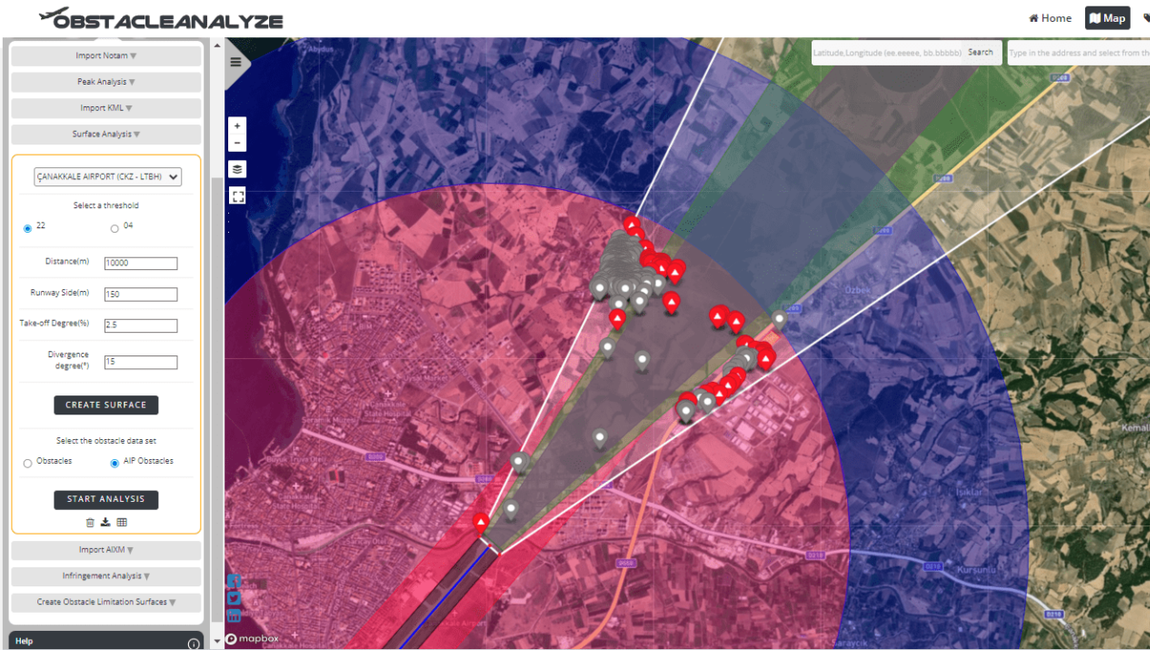
Task: Open the results table icon
Action: click(x=122, y=522)
